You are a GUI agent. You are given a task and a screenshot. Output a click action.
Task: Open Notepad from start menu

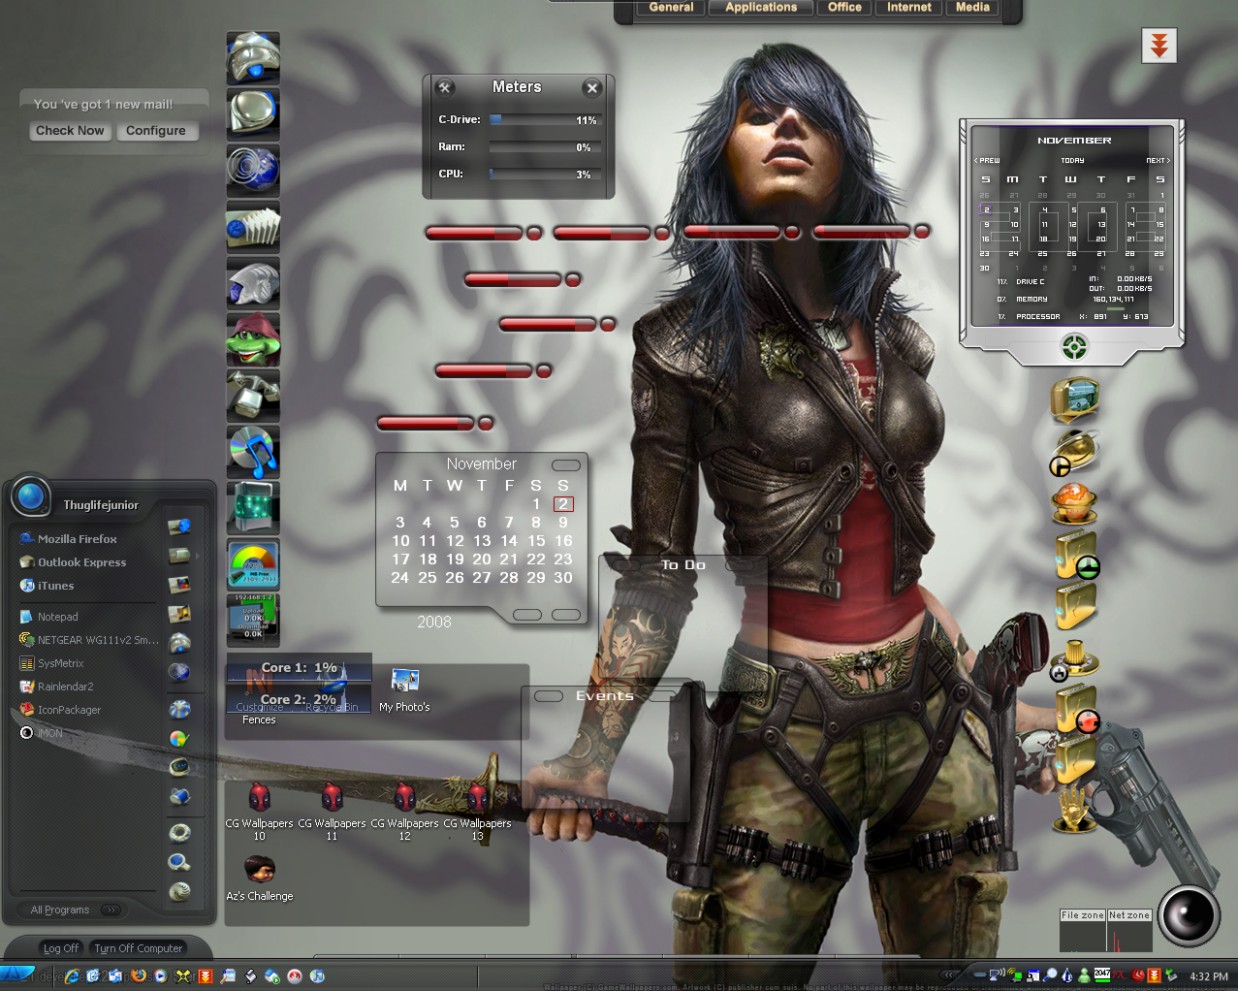click(x=49, y=617)
